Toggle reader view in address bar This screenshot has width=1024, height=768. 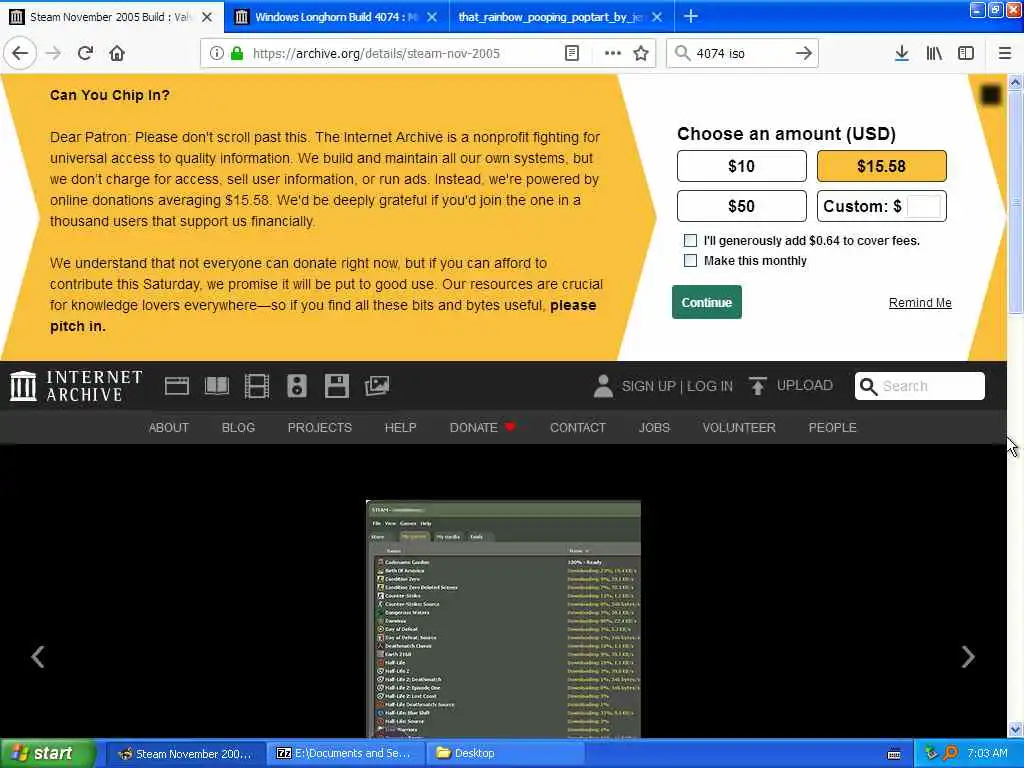571,54
